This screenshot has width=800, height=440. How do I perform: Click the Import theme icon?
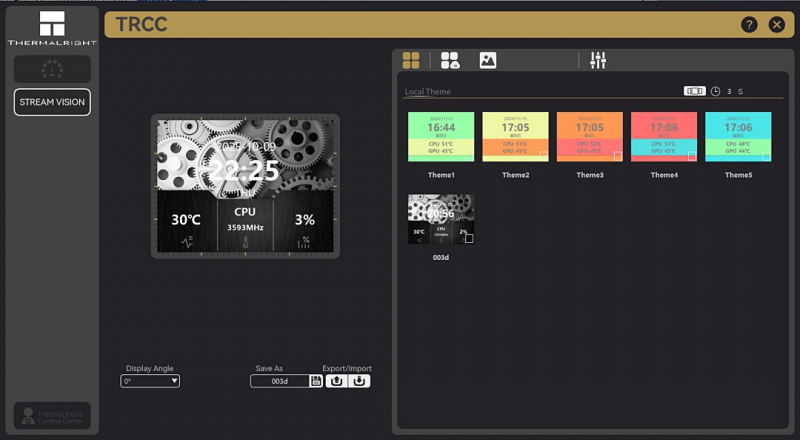[x=360, y=381]
